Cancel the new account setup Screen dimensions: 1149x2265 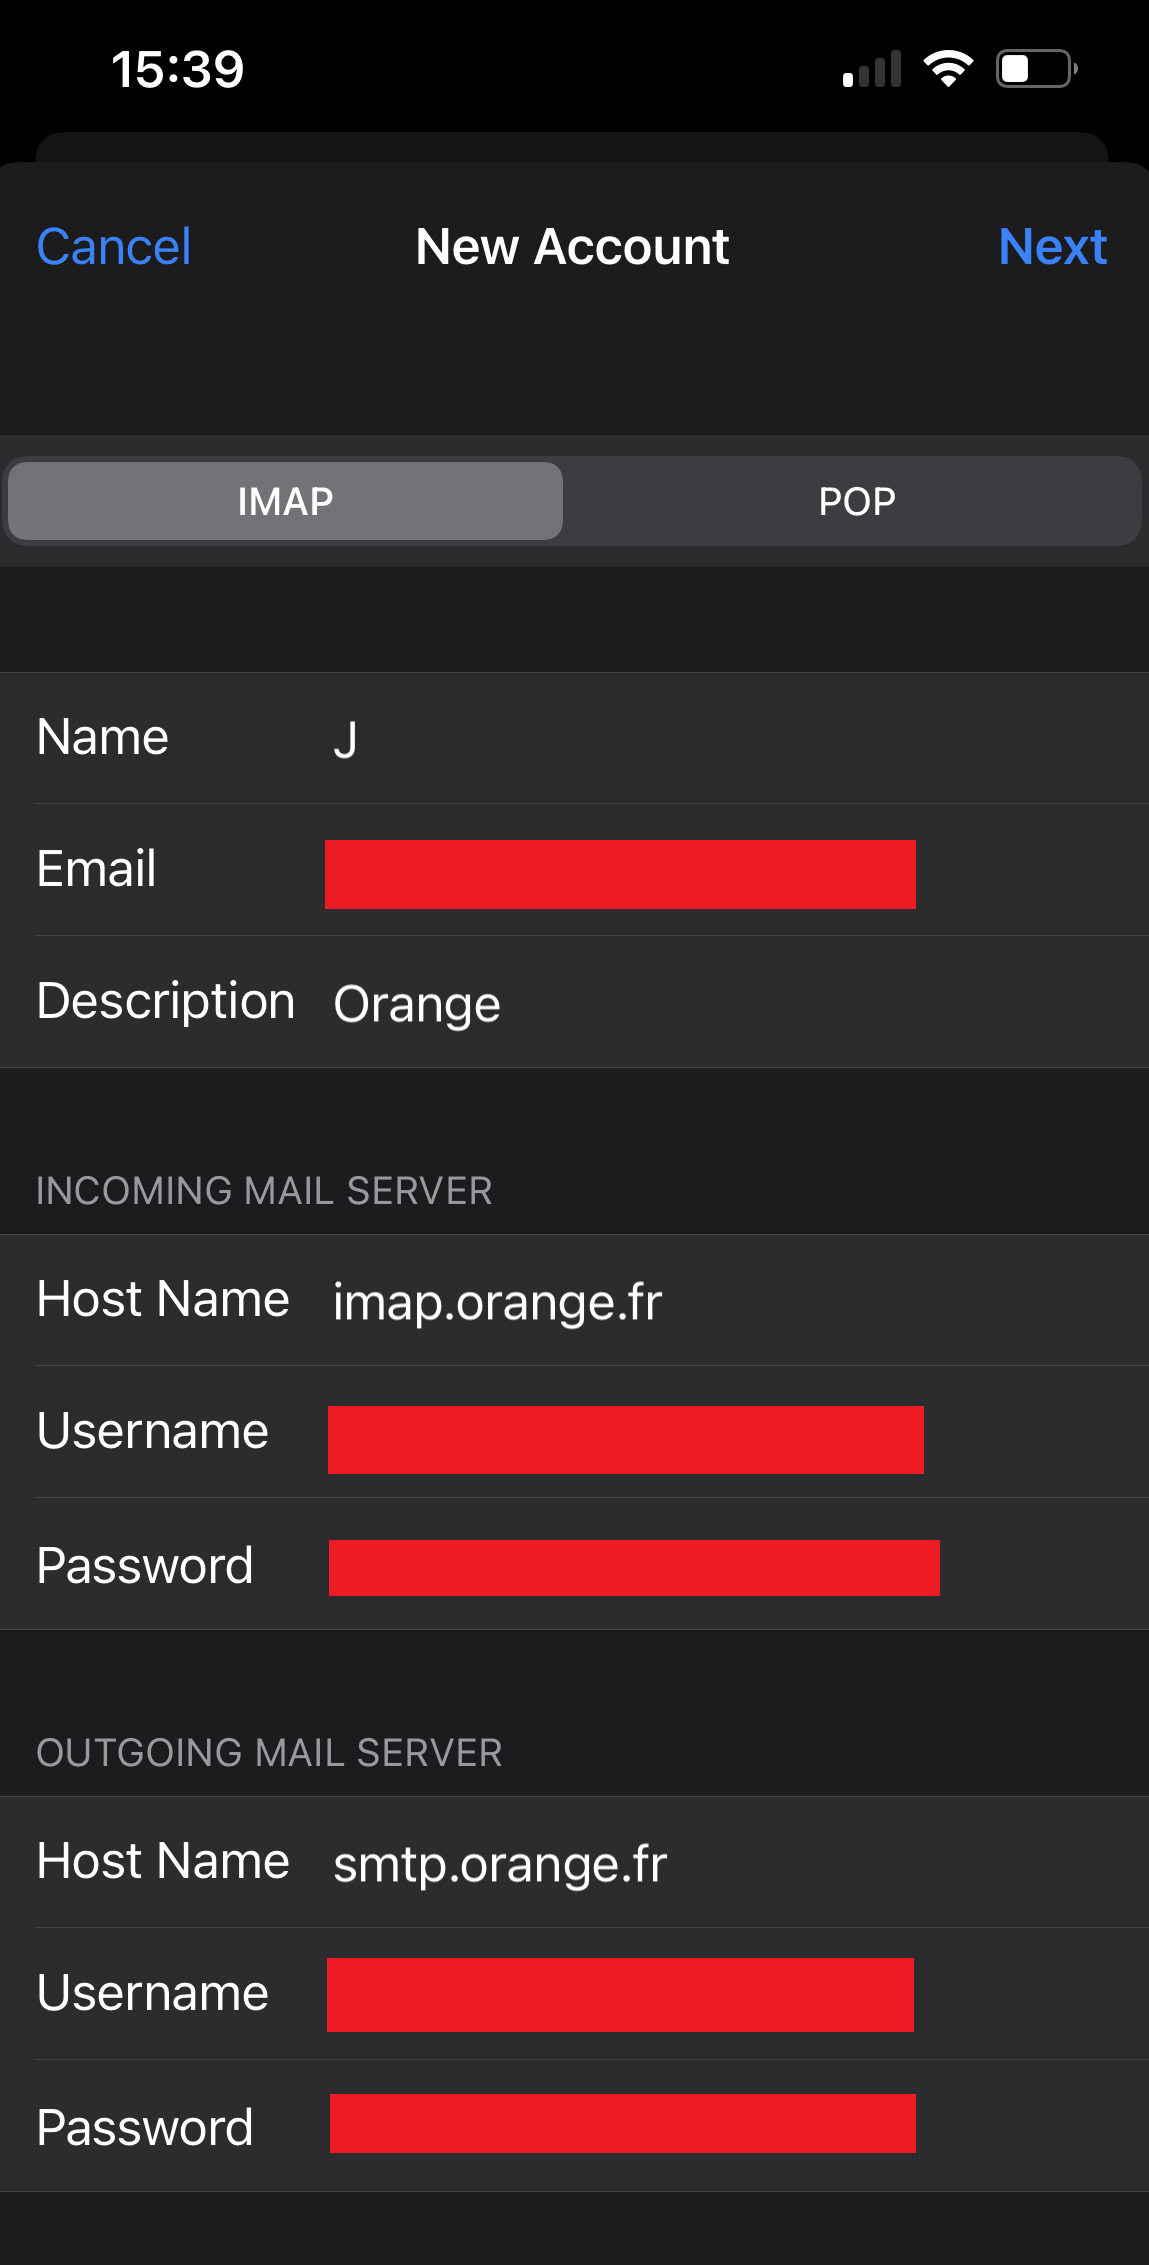pos(113,247)
